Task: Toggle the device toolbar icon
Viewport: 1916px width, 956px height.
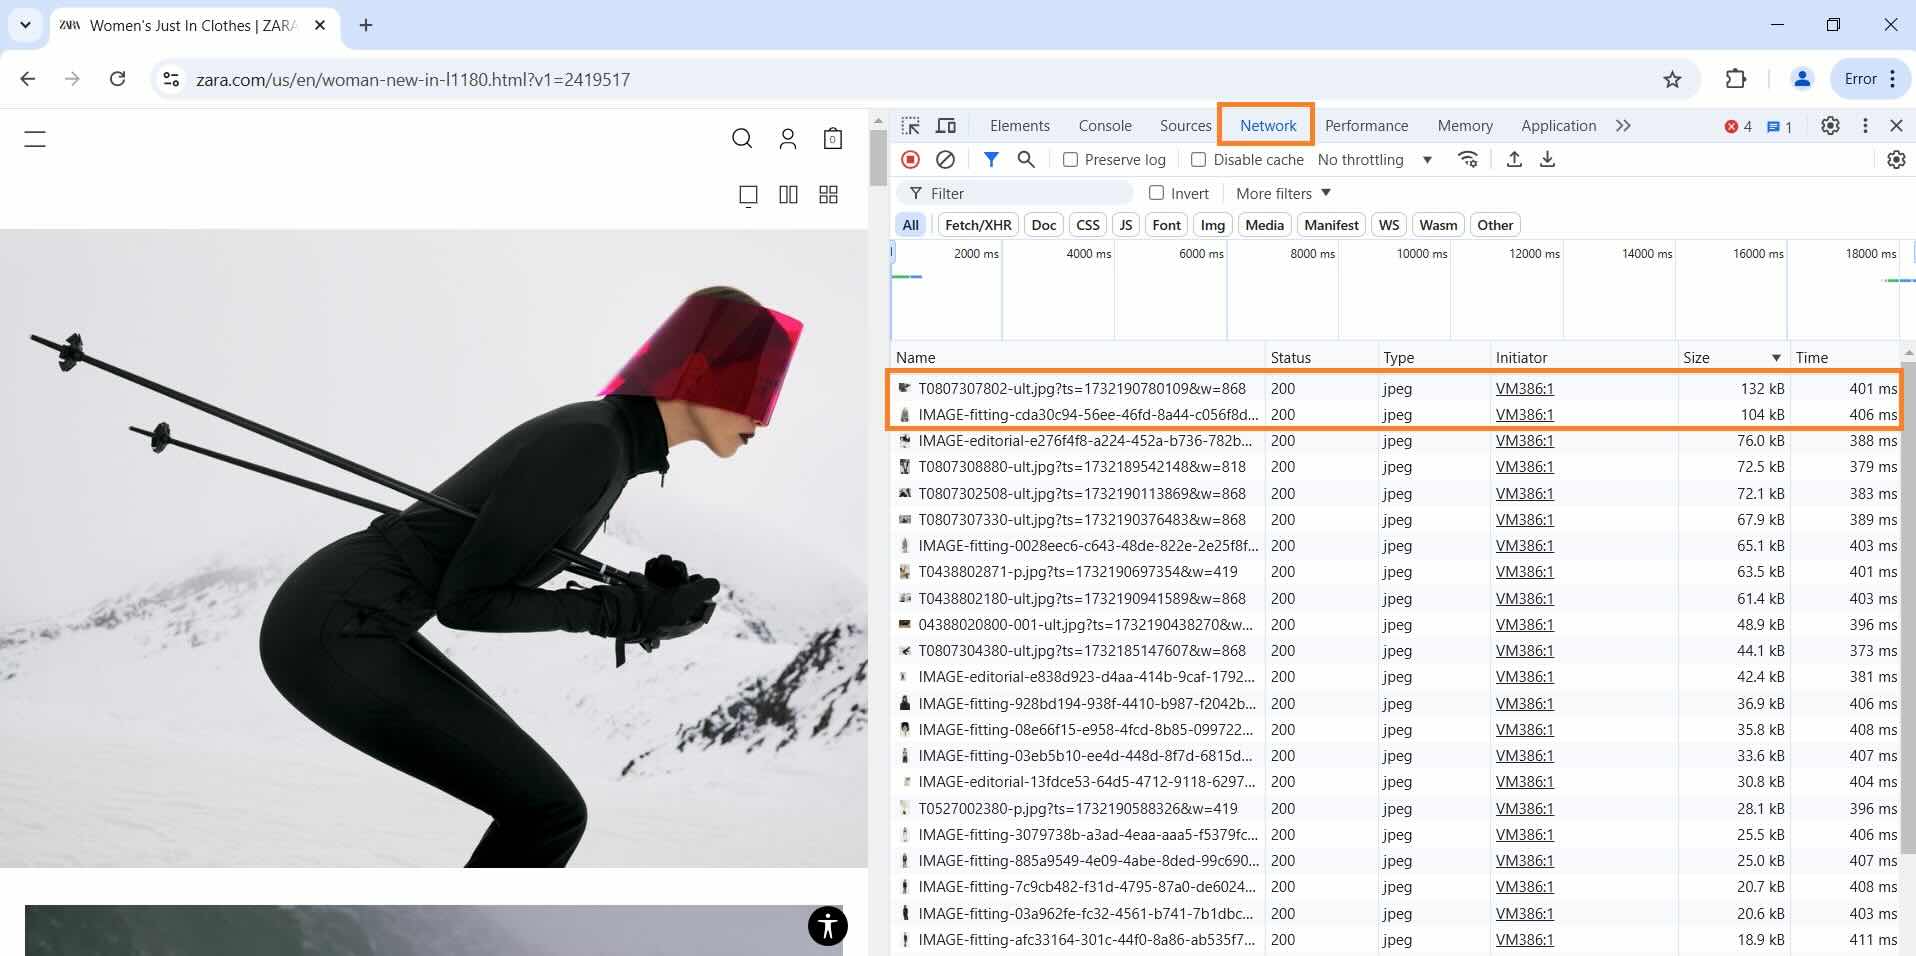Action: pos(945,125)
